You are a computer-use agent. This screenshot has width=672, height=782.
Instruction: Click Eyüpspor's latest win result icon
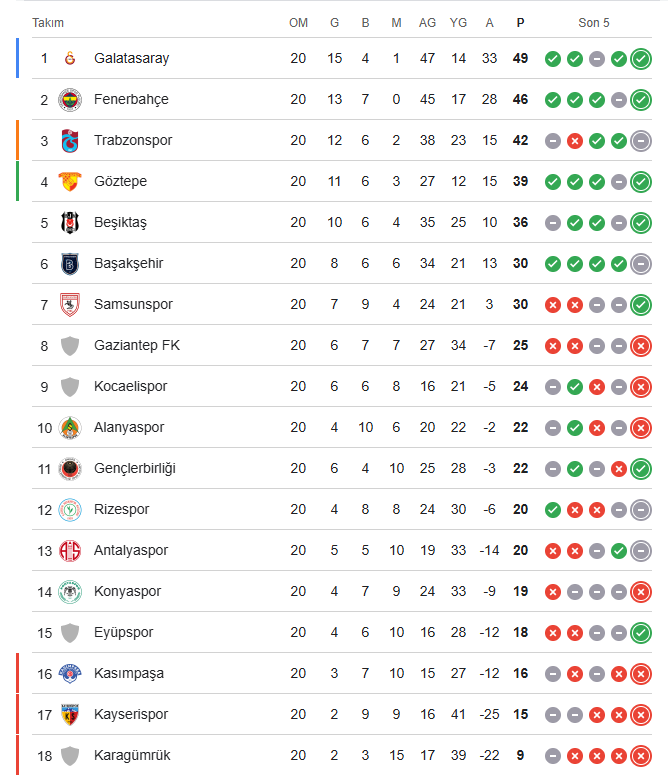click(641, 633)
